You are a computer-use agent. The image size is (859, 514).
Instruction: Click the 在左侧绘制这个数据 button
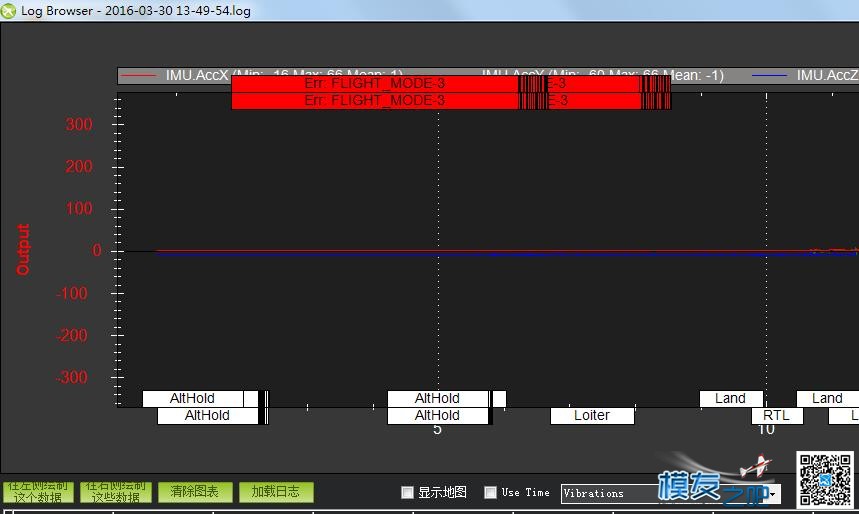click(38, 492)
